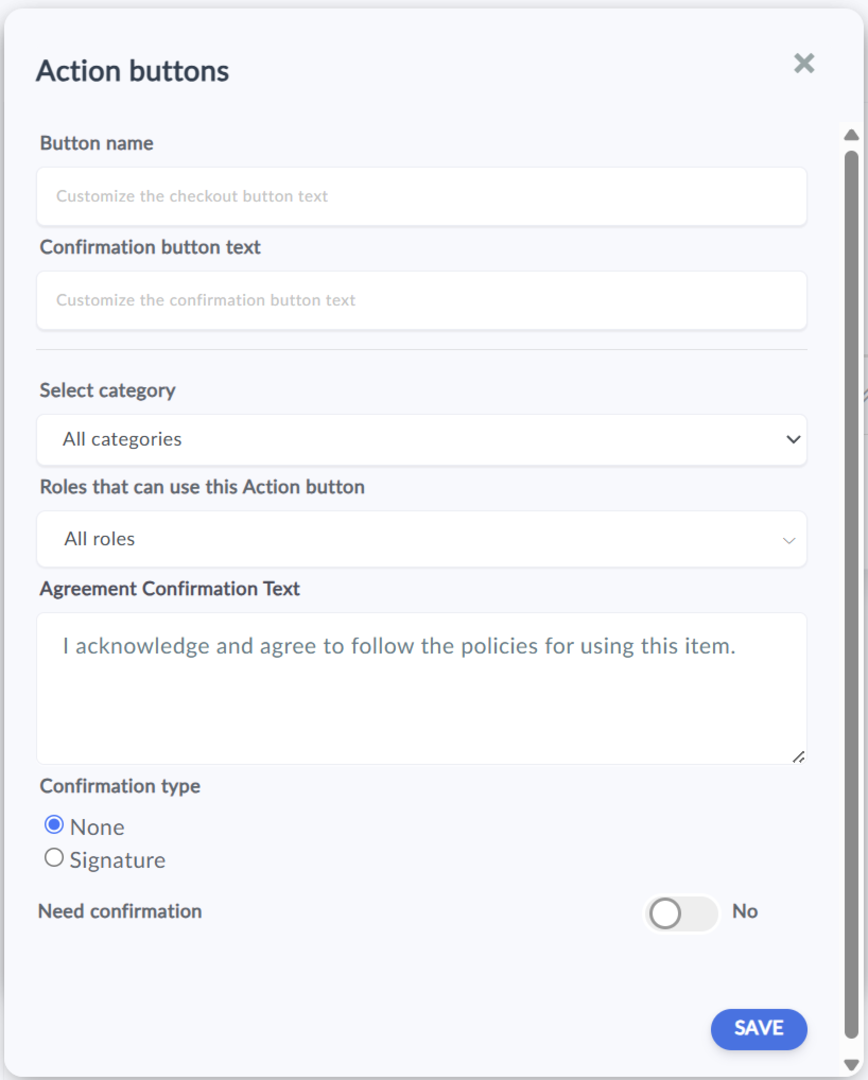Focus the Confirmation button text field
The width and height of the screenshot is (868, 1080).
point(421,300)
